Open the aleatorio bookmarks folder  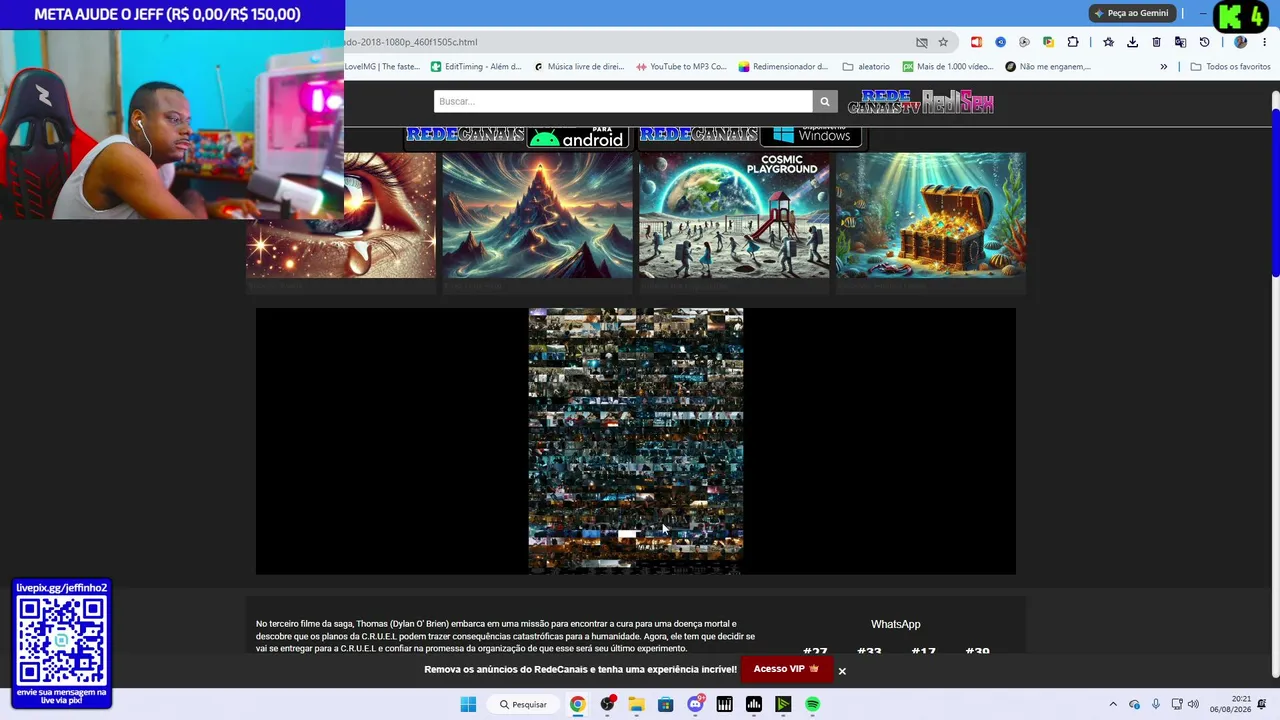pyautogui.click(x=866, y=67)
